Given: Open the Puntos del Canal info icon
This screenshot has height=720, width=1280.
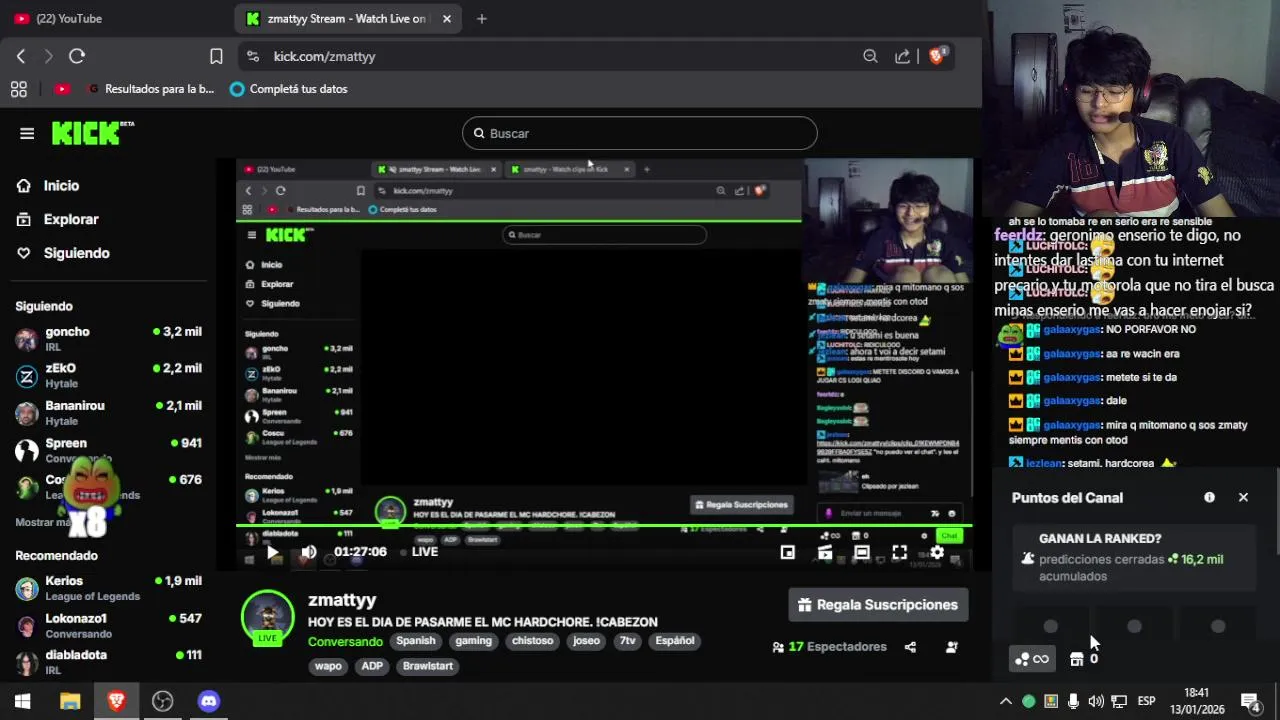Looking at the screenshot, I should point(1209,497).
